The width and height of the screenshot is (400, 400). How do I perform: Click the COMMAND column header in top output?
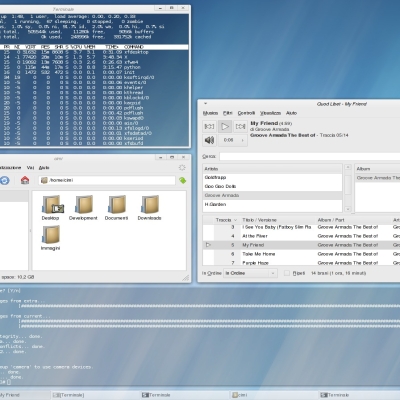coord(134,47)
